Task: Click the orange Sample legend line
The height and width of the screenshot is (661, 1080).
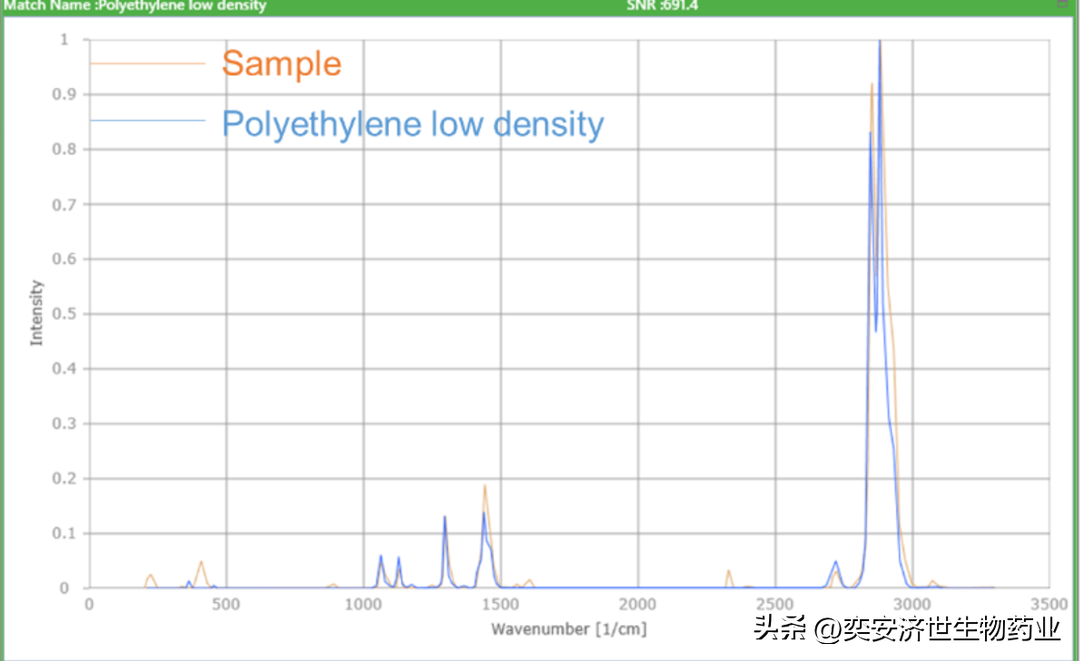Action: point(147,64)
